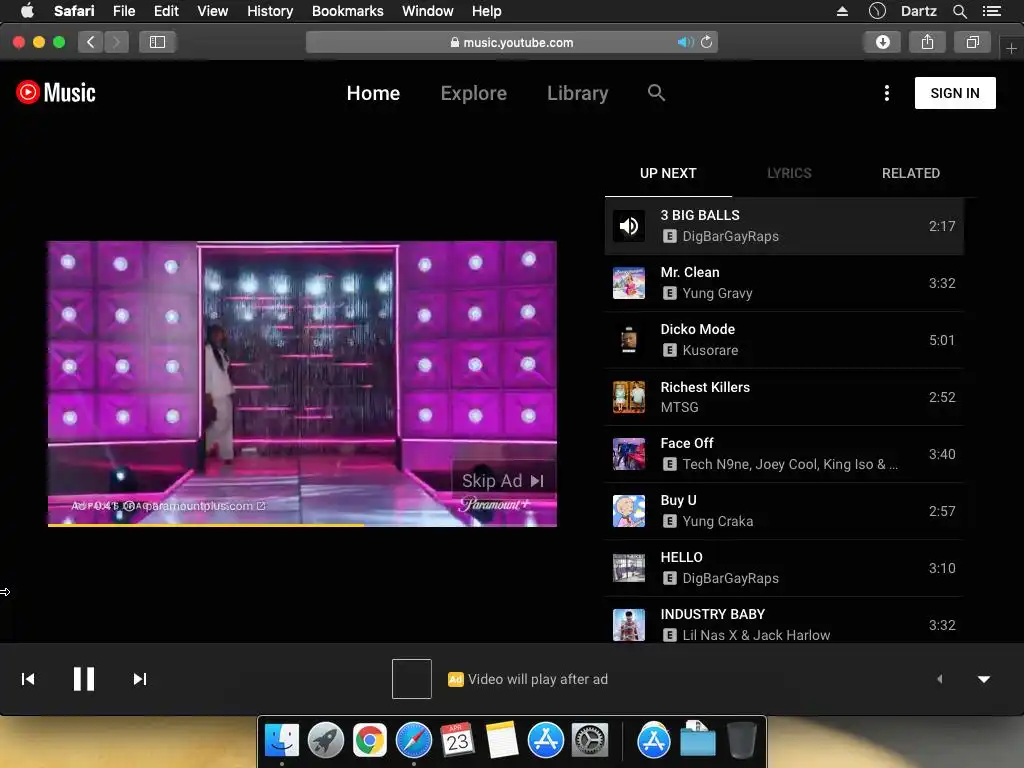
Task: Open System Preferences from the Dock
Action: [590, 741]
